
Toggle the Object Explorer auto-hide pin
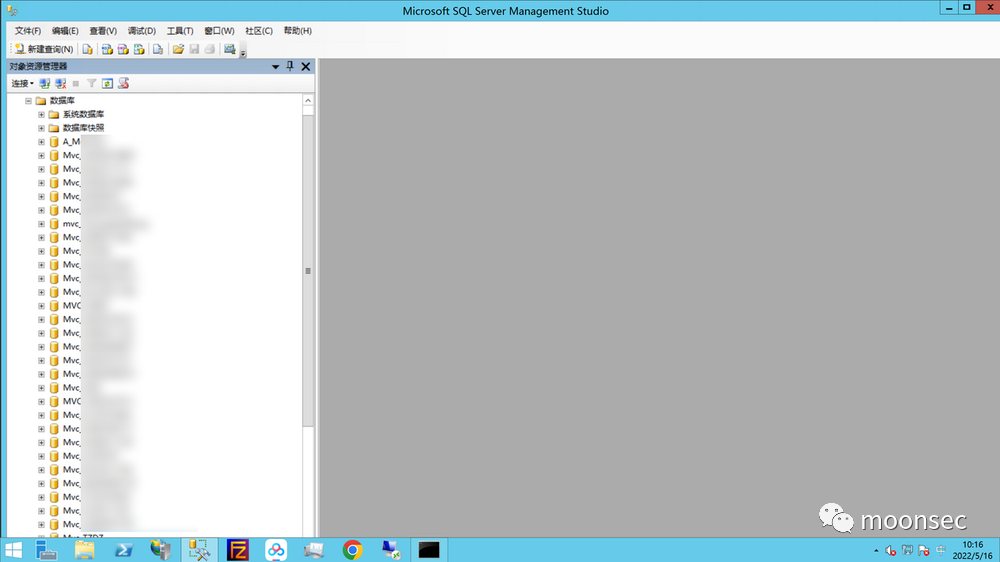[290, 66]
